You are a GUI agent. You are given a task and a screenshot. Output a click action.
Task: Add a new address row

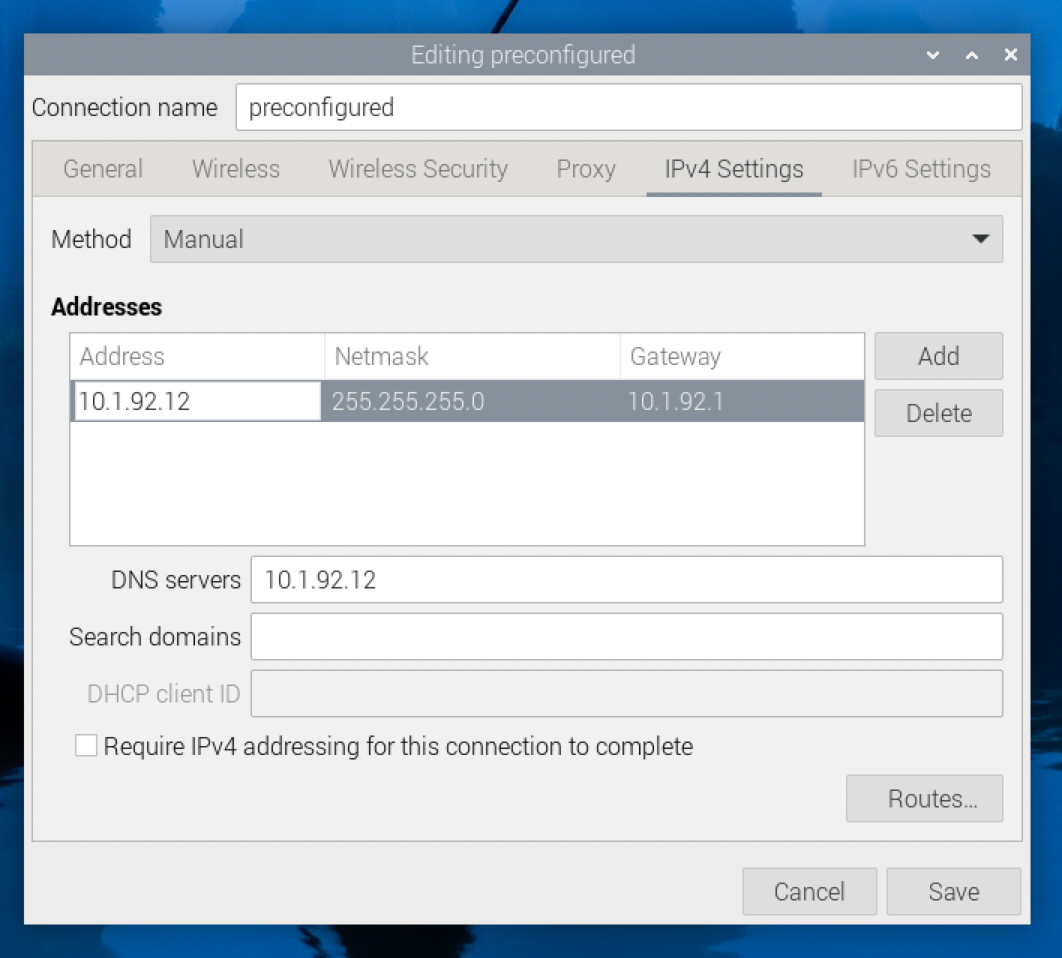coord(937,356)
